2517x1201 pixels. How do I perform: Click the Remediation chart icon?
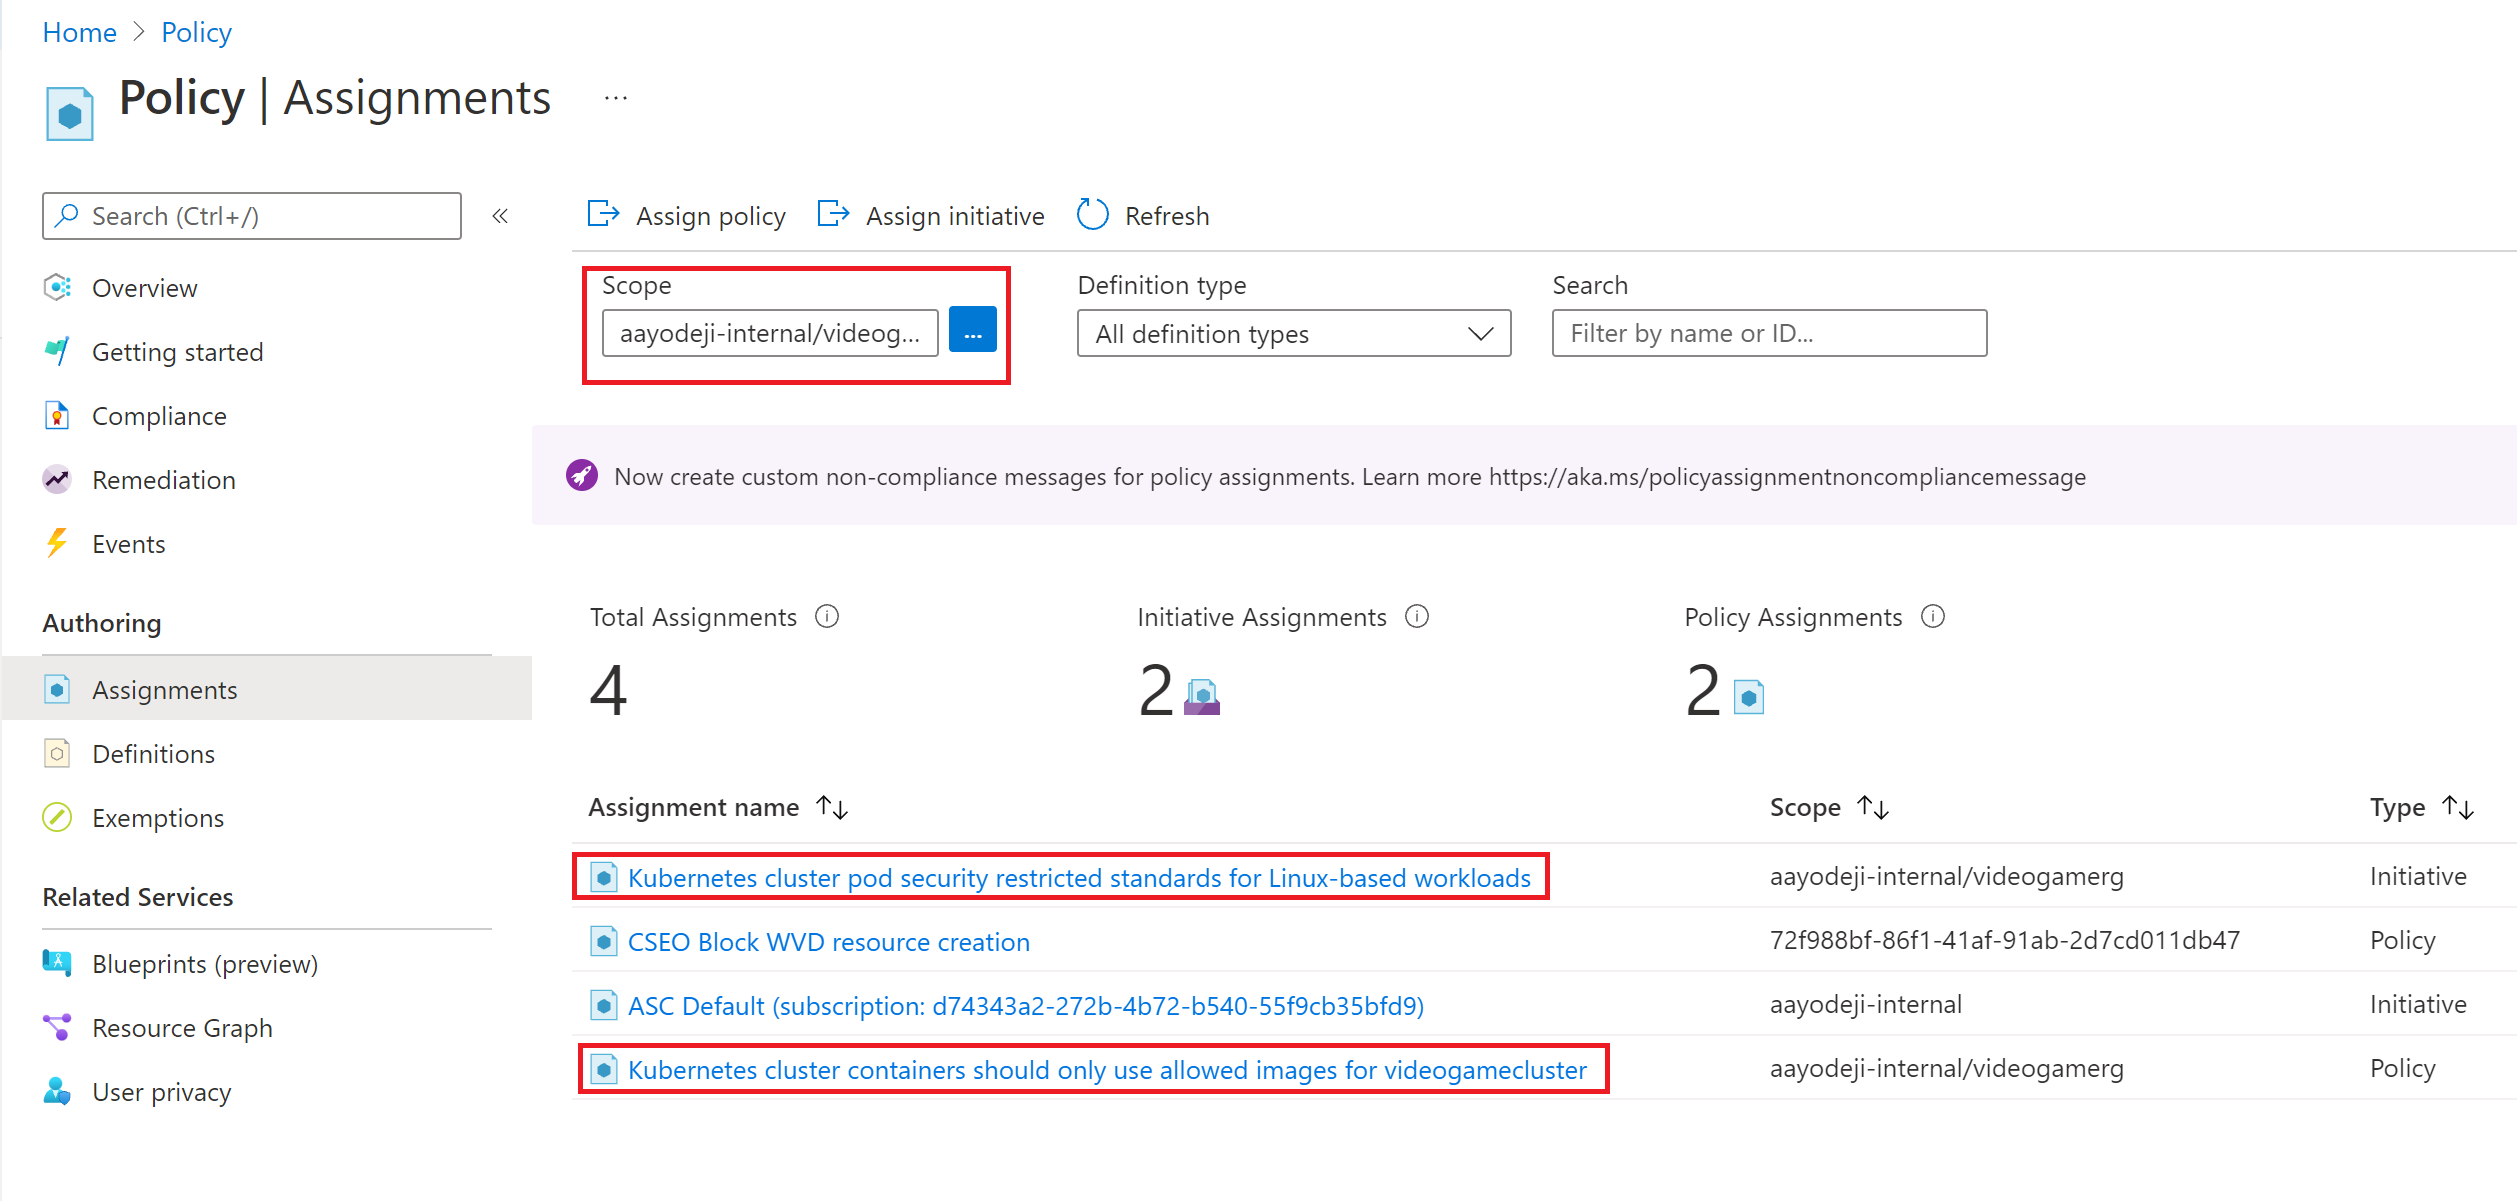pos(57,479)
